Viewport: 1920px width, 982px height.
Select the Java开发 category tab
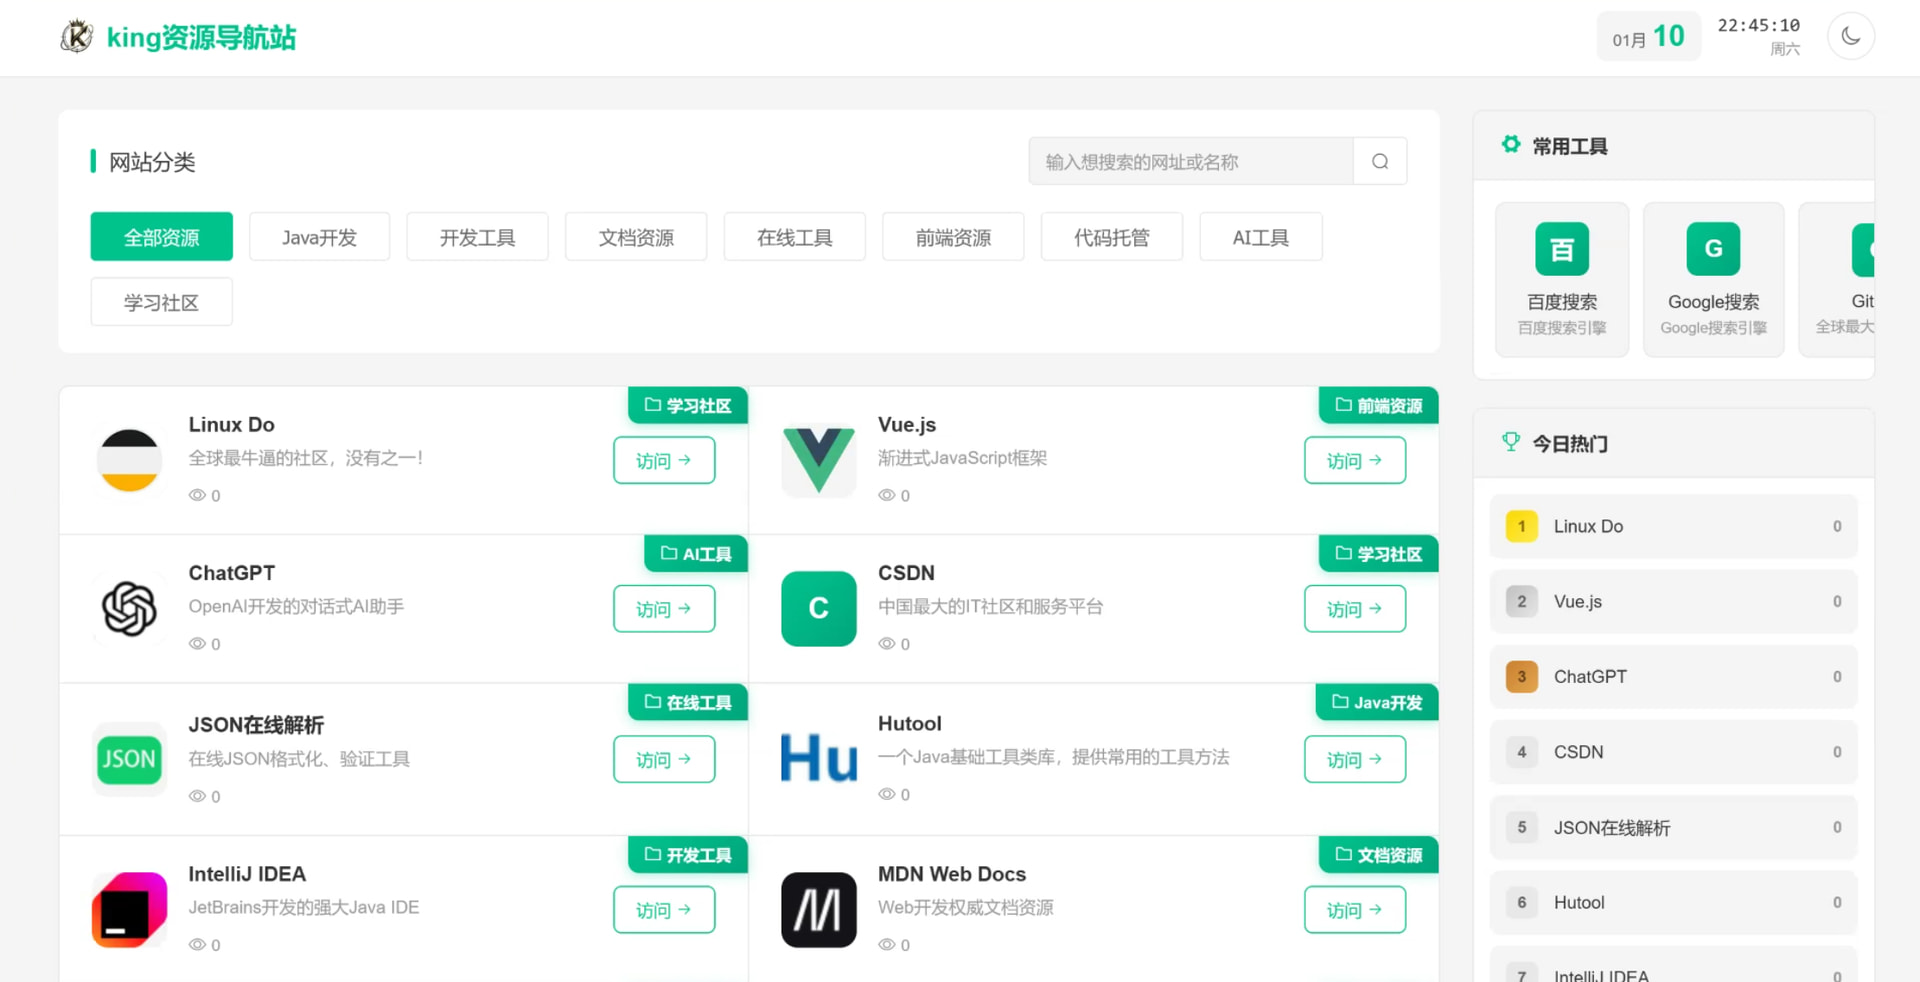(x=319, y=237)
